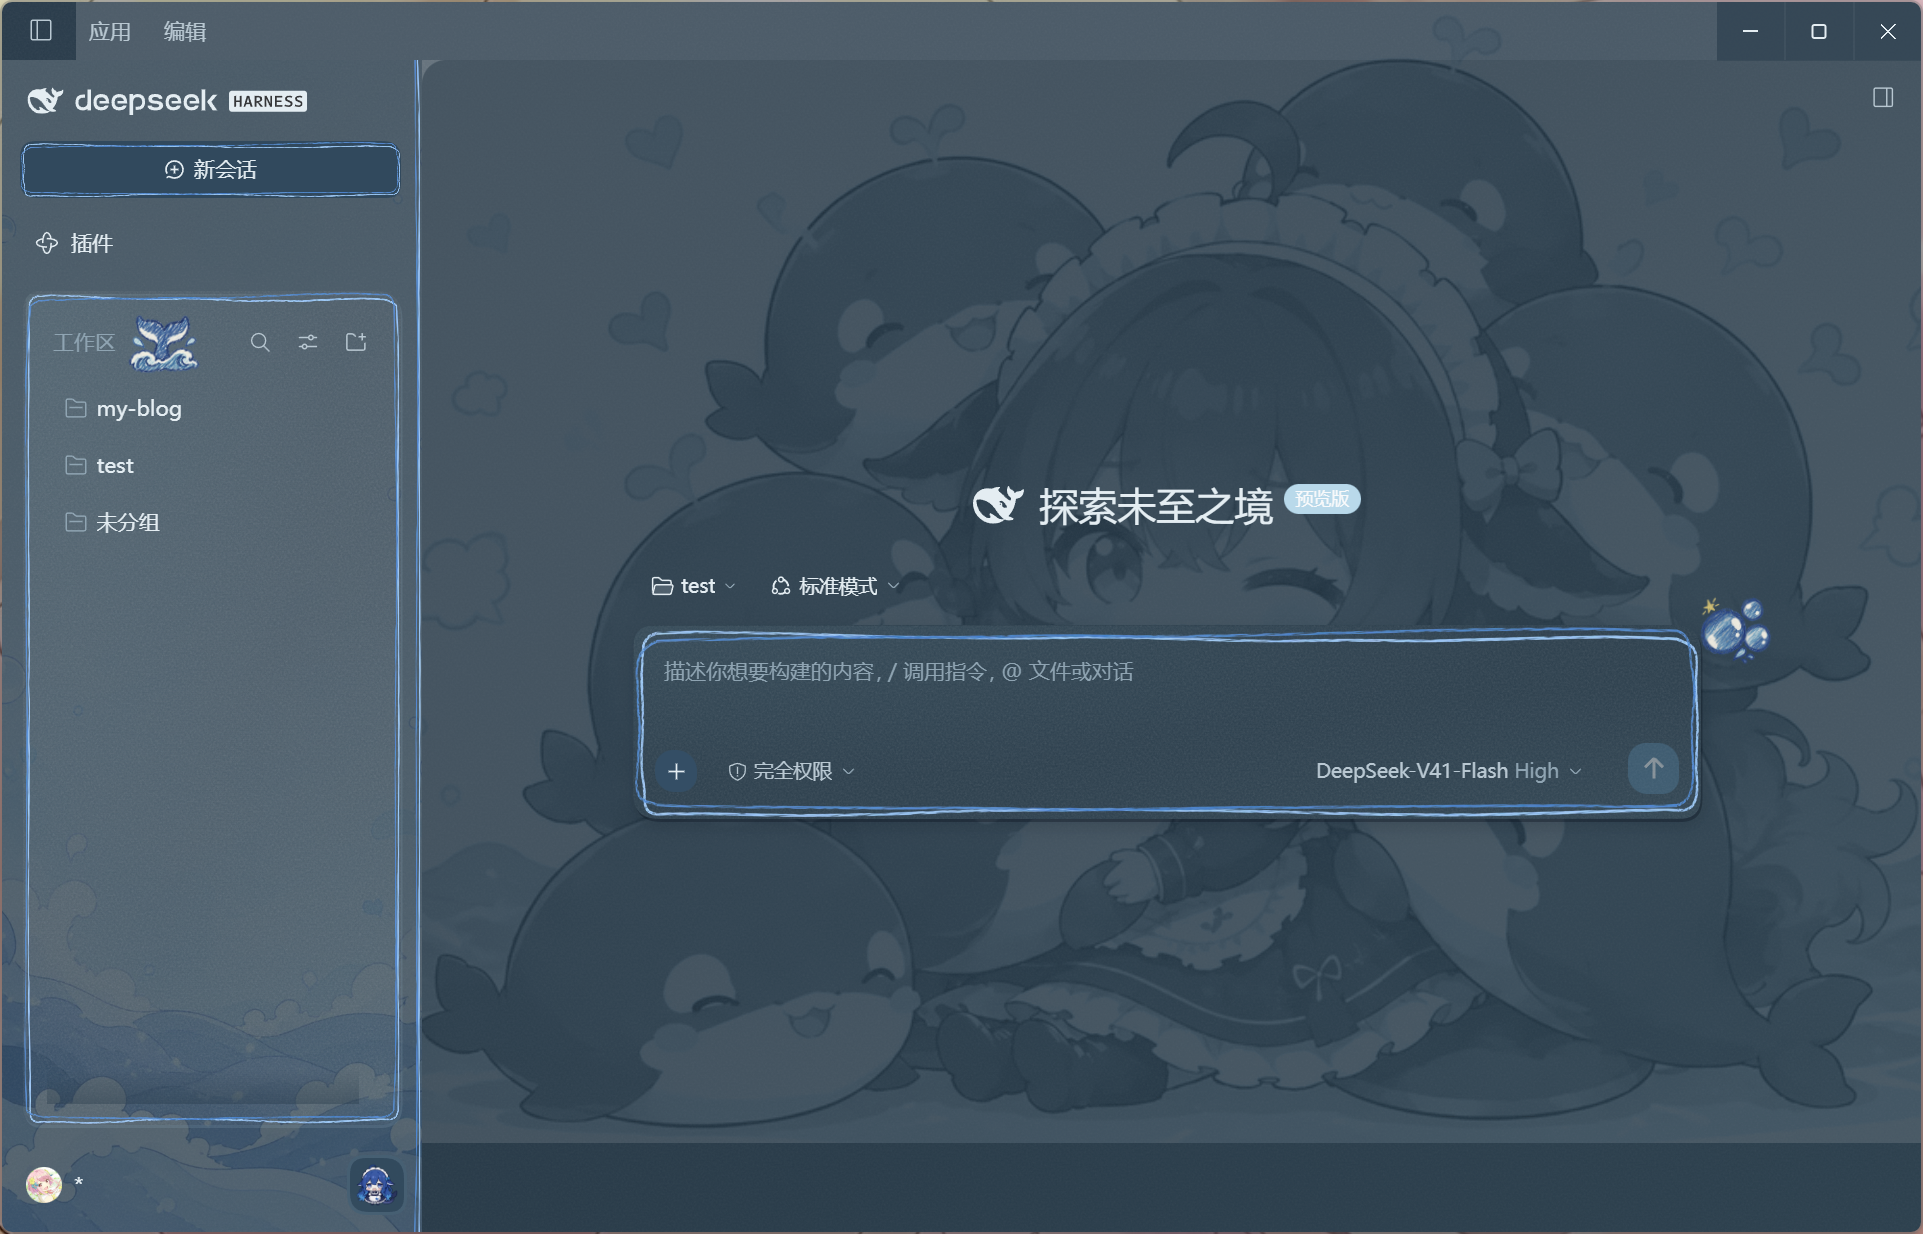Screen dimensions: 1923x1234
Task: Start a new chat with 新会话
Action: [x=211, y=170]
